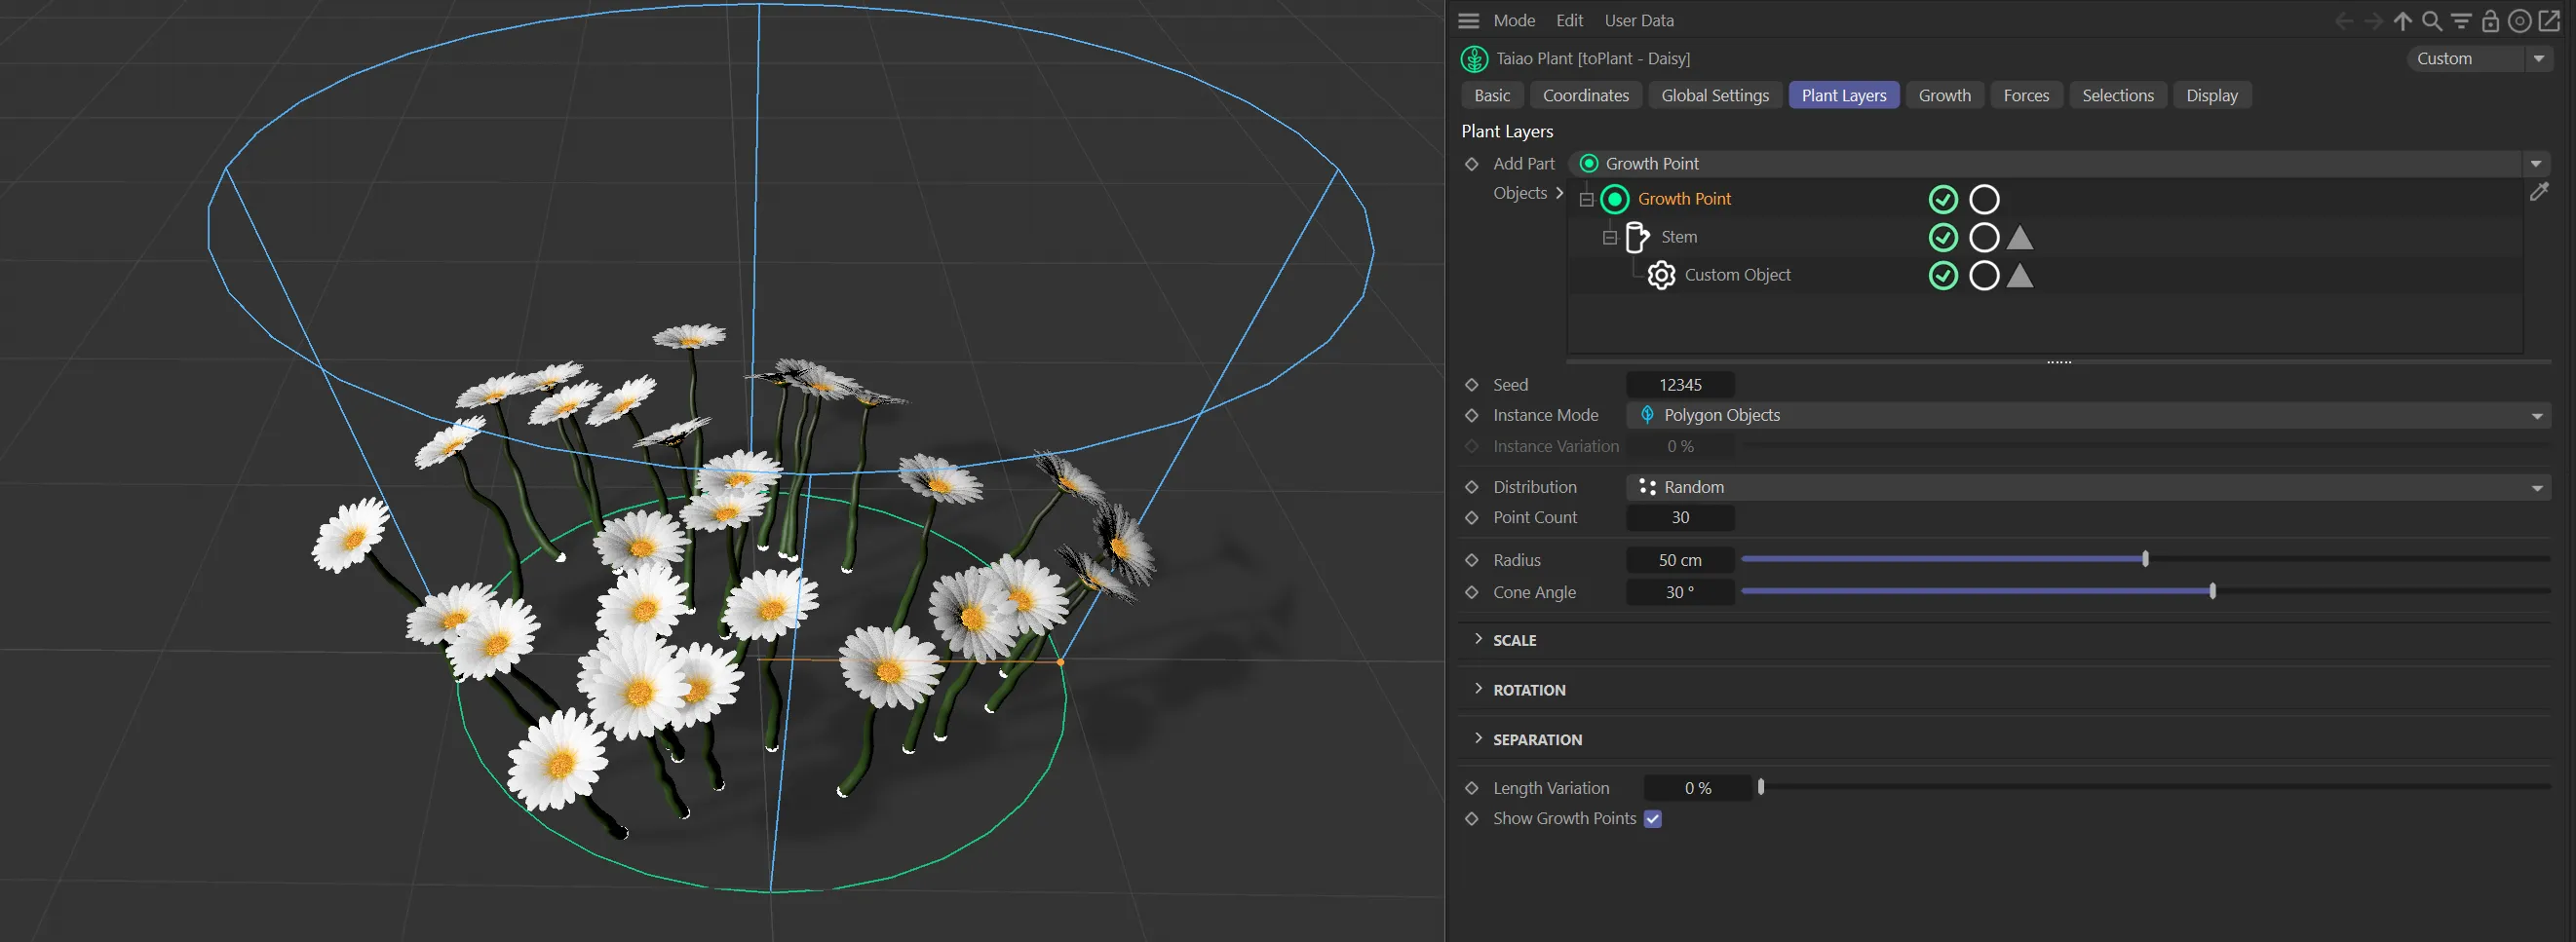Open the Instance Mode dropdown
This screenshot has width=2576, height=942.
point(2088,415)
